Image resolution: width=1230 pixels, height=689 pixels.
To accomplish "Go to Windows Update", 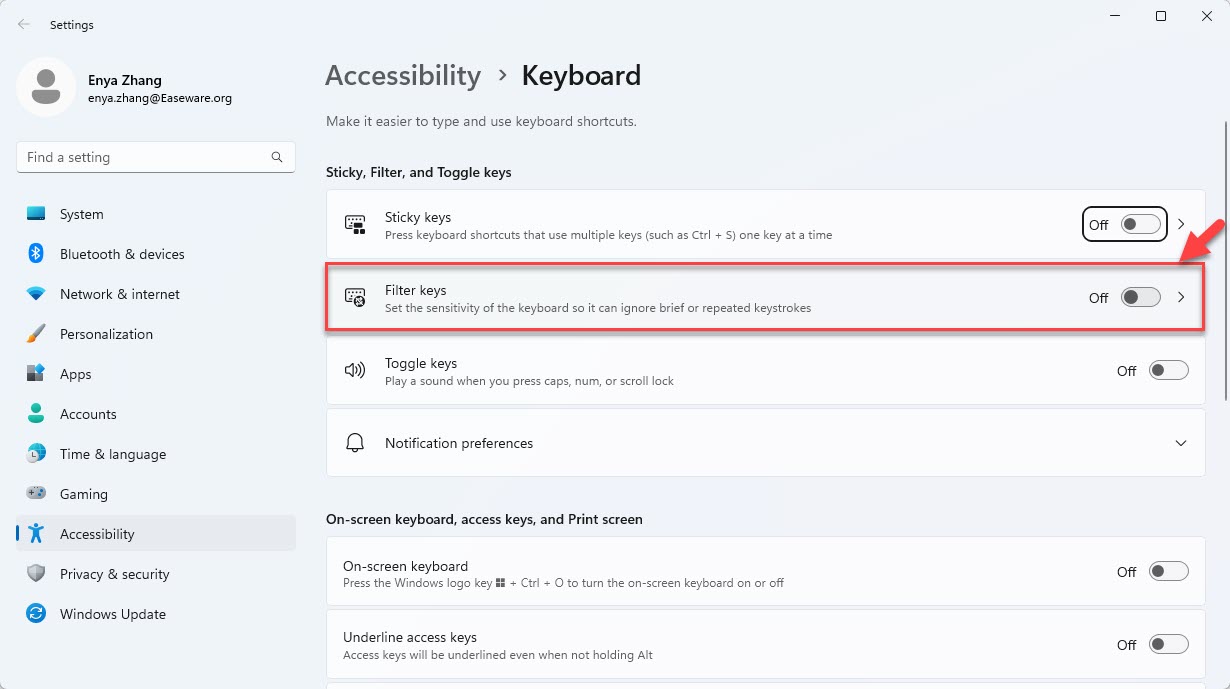I will point(113,613).
